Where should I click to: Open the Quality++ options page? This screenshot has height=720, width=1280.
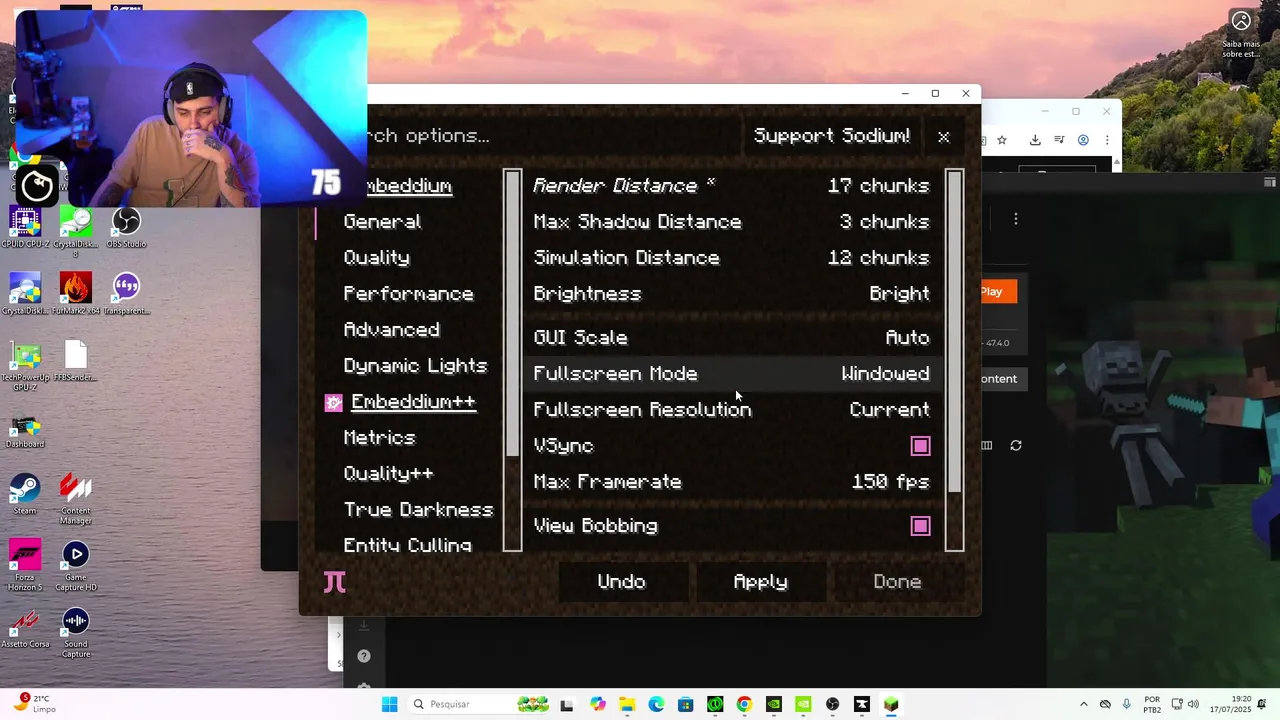(x=388, y=474)
